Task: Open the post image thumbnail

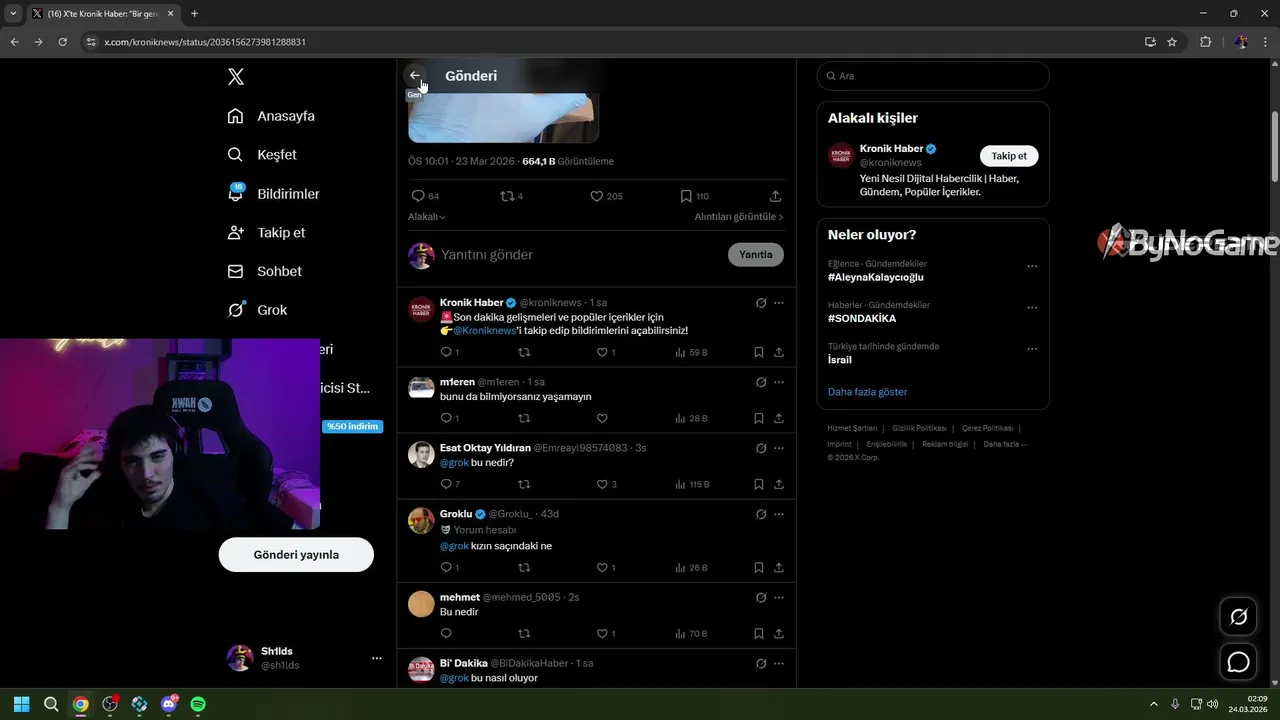Action: (x=503, y=118)
